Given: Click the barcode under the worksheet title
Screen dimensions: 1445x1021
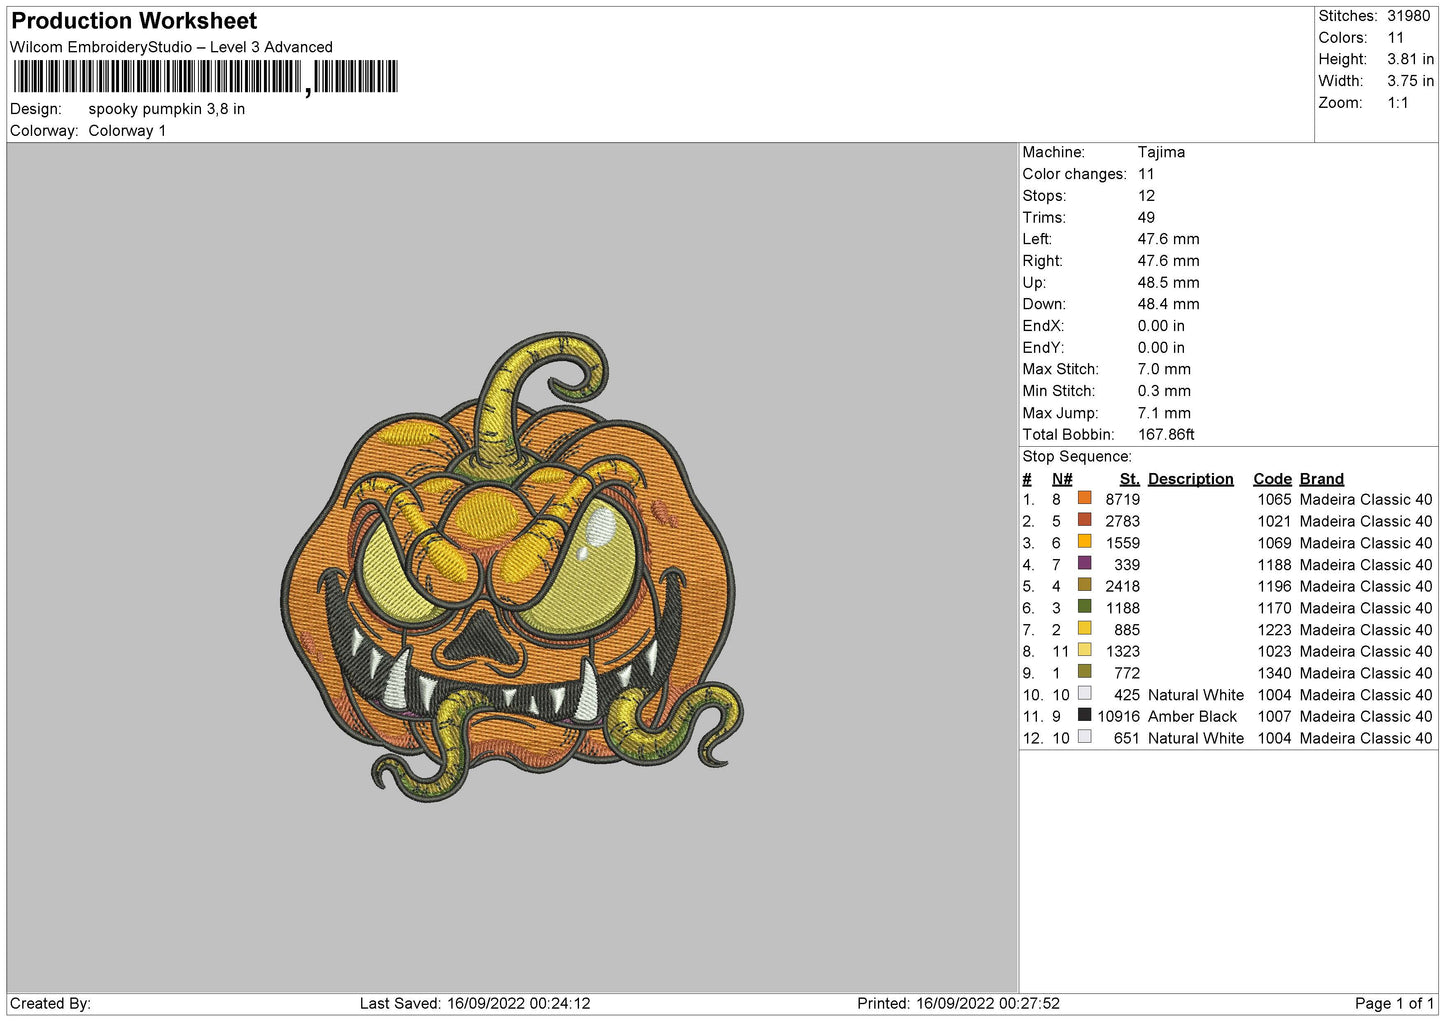Looking at the screenshot, I should tap(206, 77).
